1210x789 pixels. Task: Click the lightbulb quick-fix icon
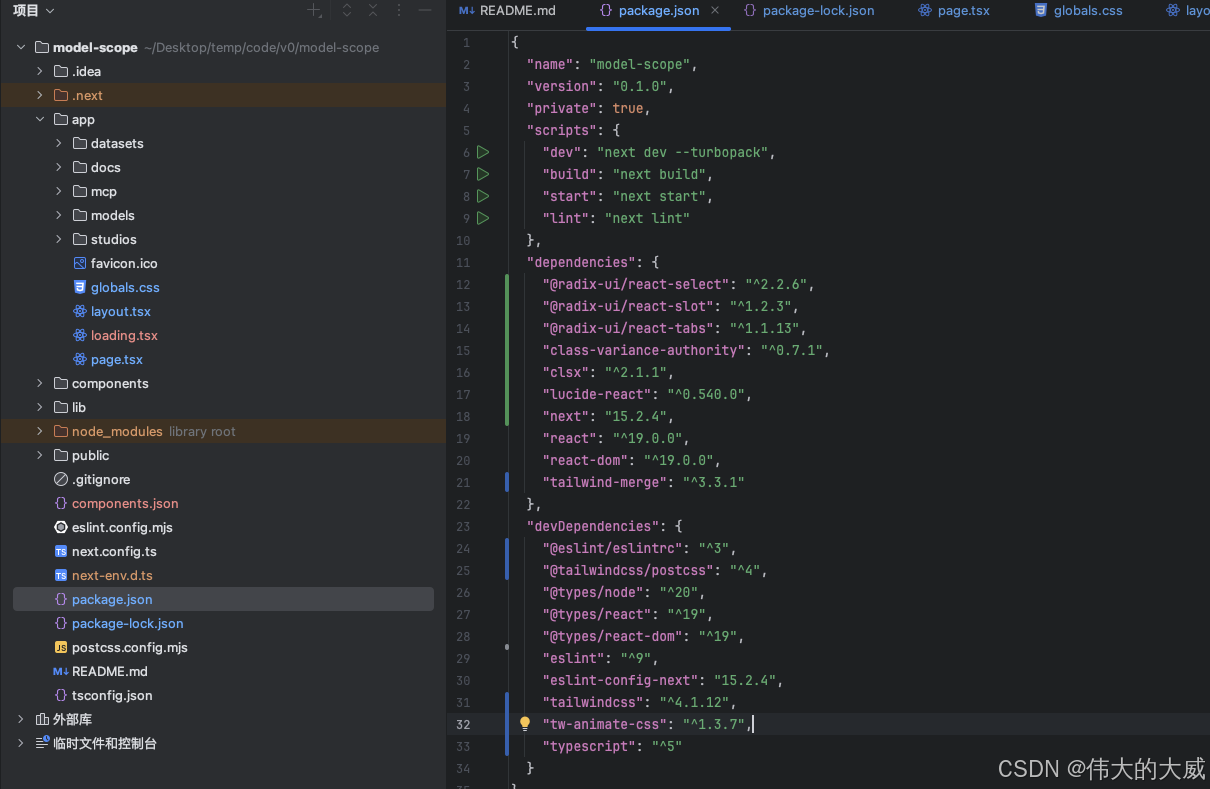[524, 723]
